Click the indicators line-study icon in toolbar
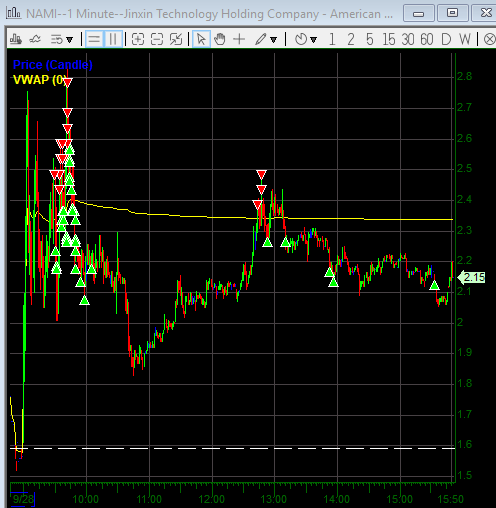The height and width of the screenshot is (508, 496). click(35, 39)
